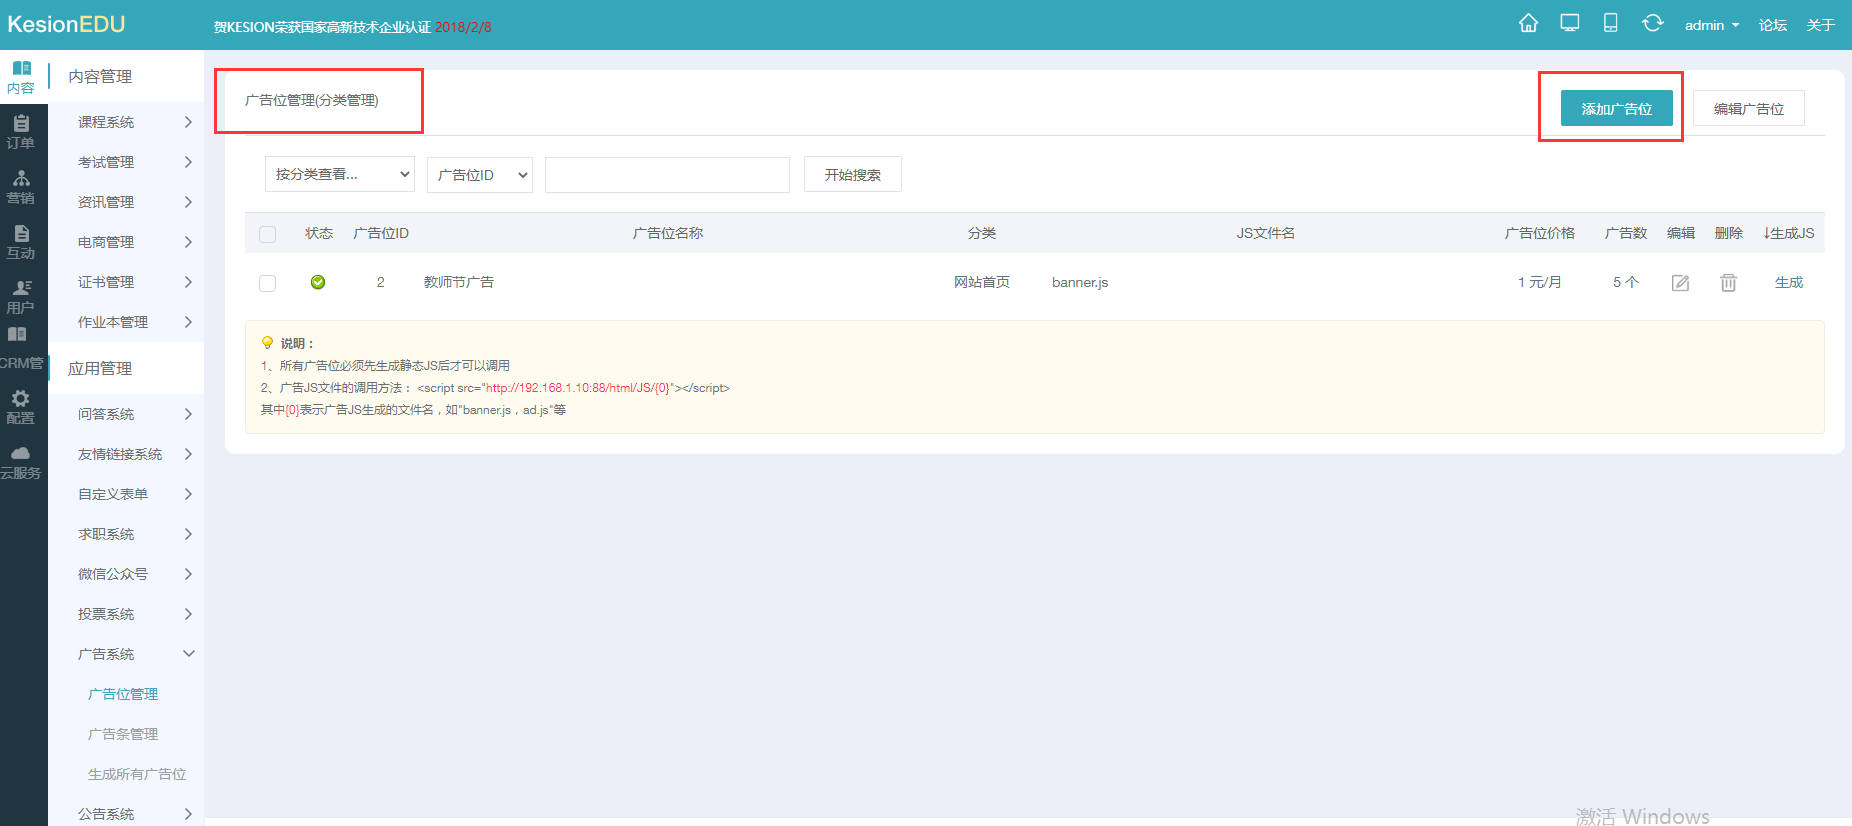Click the green status icon for 教师节广告
Image resolution: width=1852 pixels, height=826 pixels.
point(318,282)
